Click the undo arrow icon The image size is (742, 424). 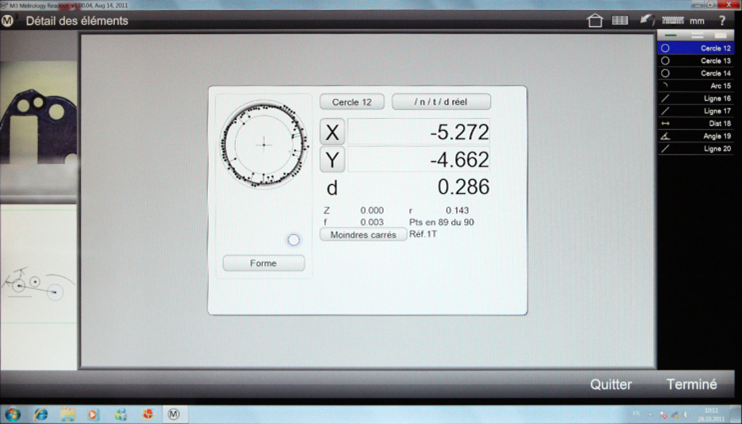click(647, 20)
